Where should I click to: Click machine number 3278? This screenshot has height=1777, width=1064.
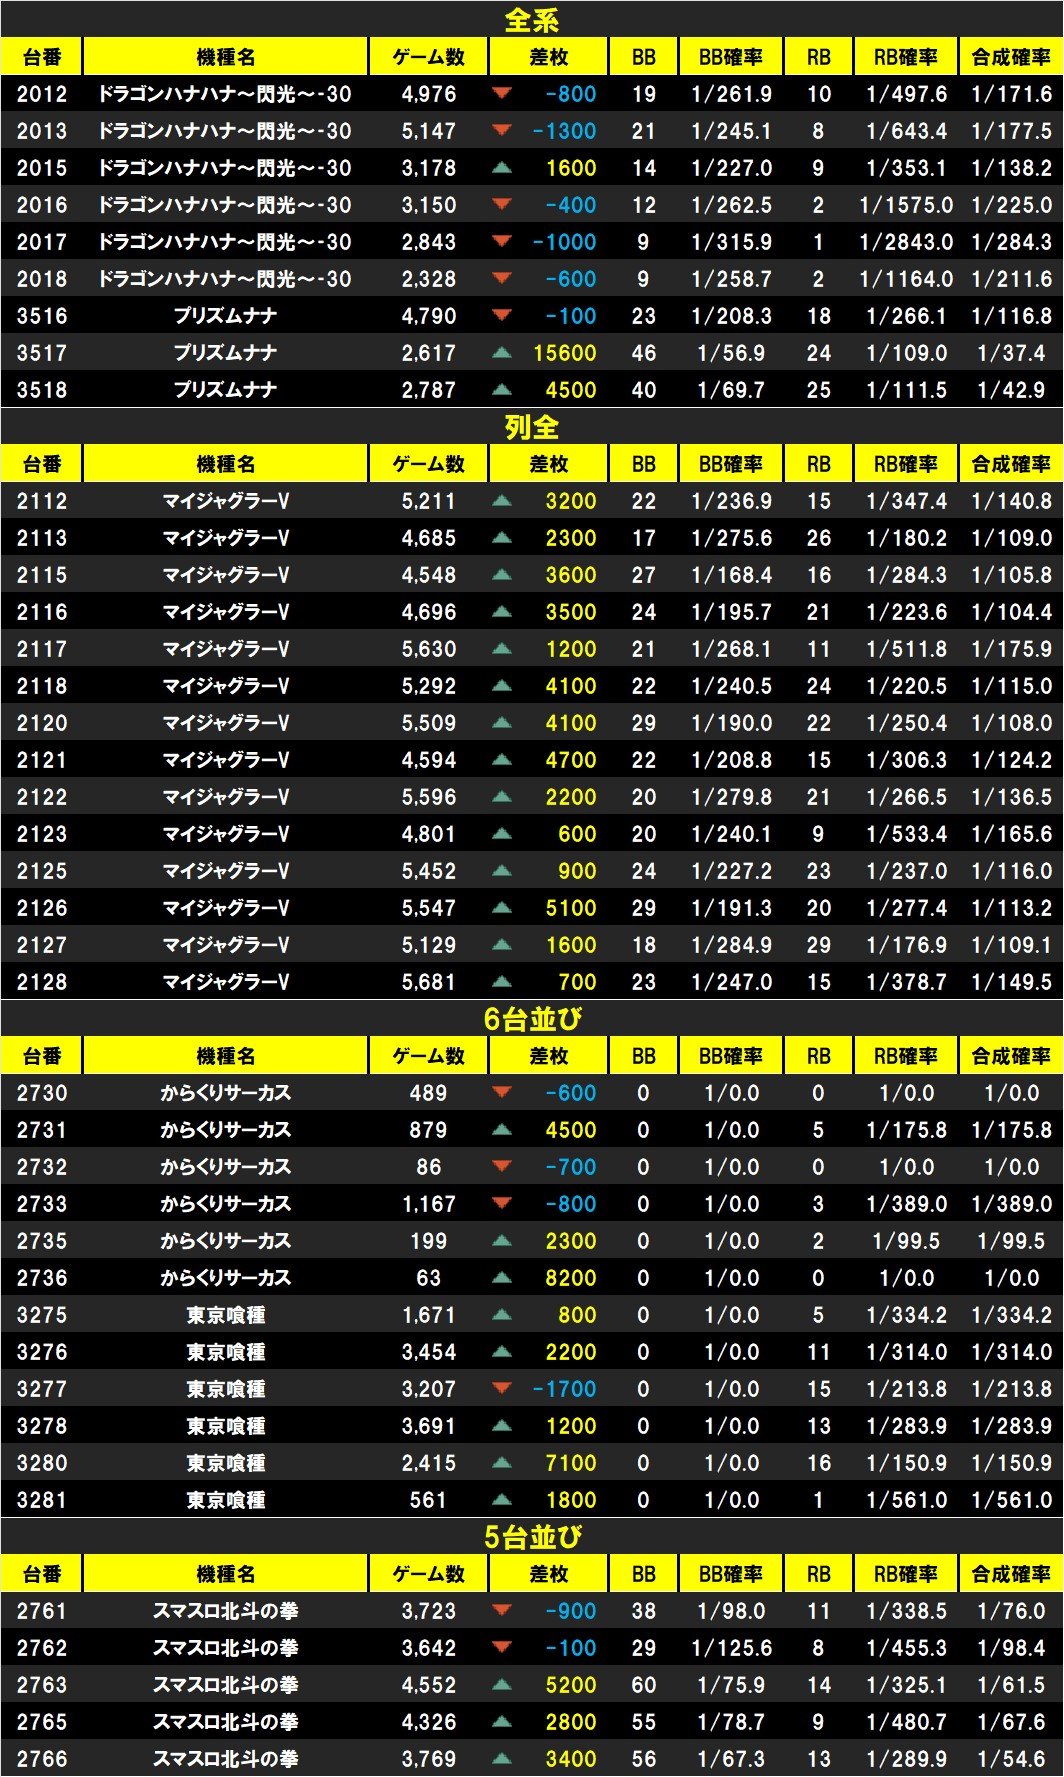[42, 1426]
